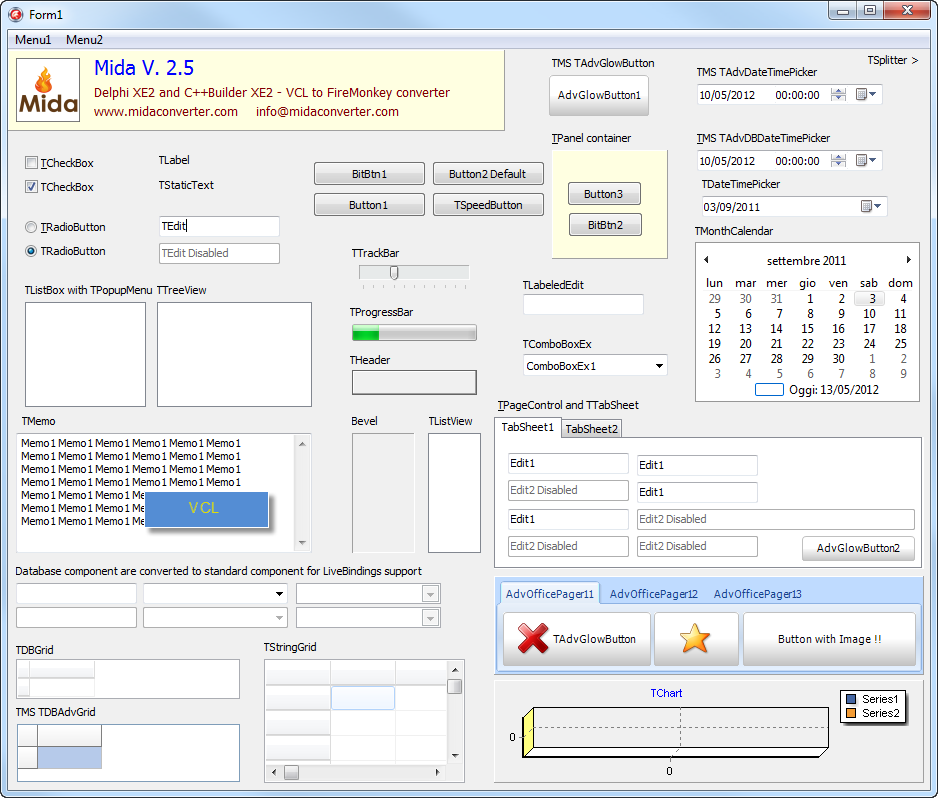Select the first TRadioButton
The width and height of the screenshot is (938, 798).
point(31,227)
